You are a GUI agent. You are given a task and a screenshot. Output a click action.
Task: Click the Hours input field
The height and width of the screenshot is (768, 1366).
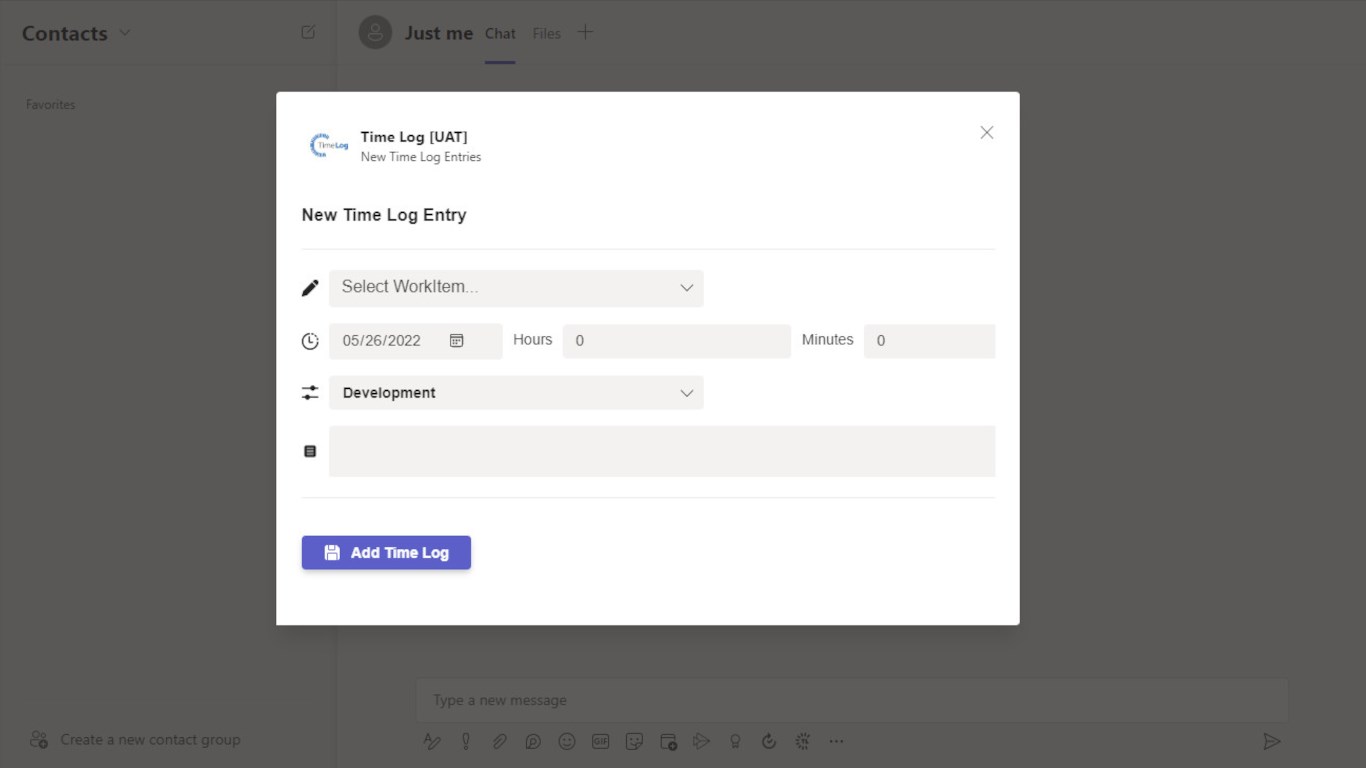pyautogui.click(x=676, y=341)
